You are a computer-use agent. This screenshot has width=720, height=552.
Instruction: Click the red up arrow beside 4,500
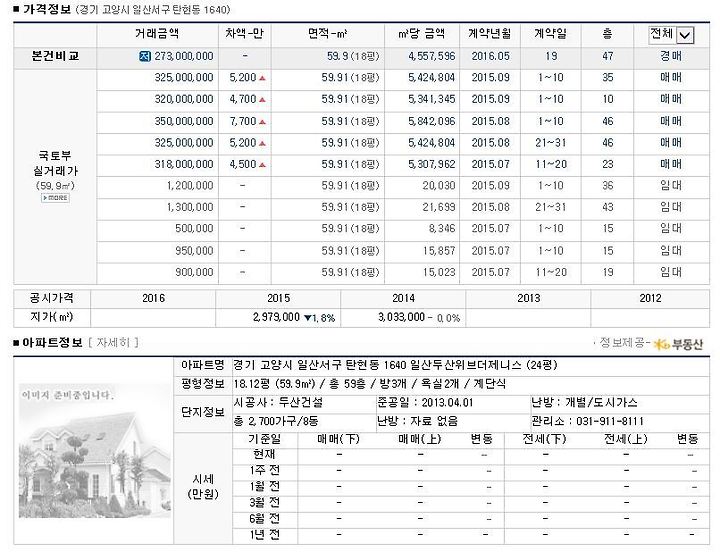262,165
